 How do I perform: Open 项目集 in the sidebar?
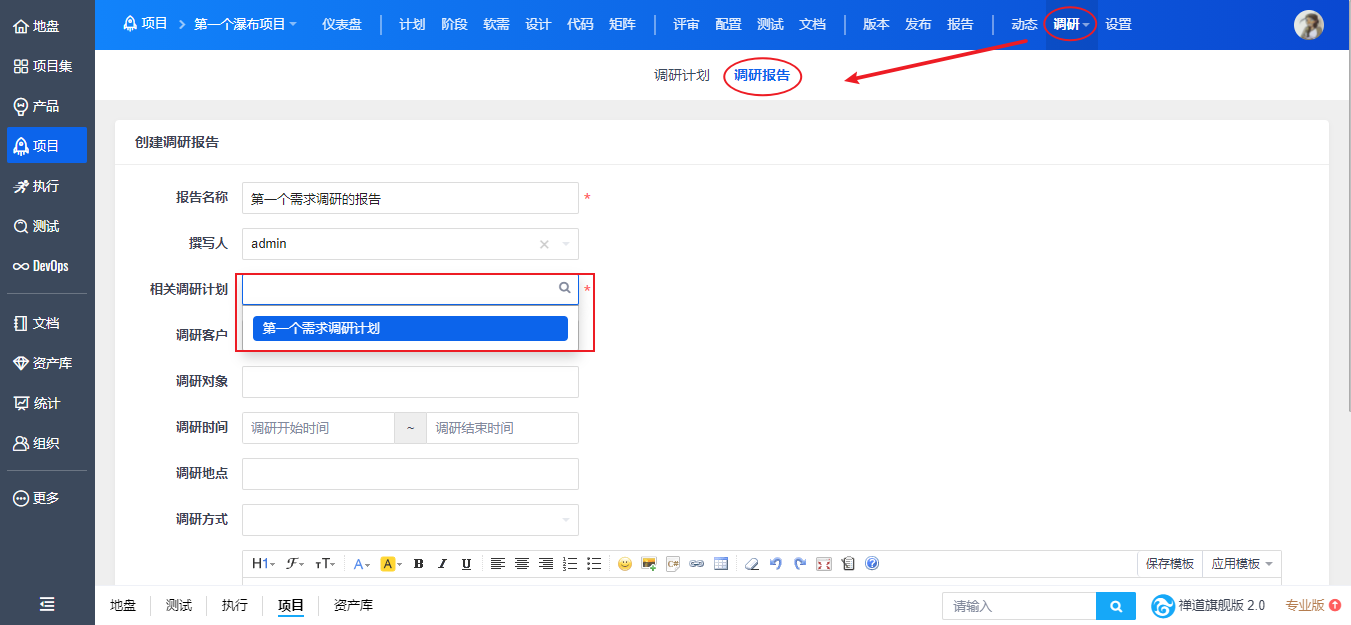[47, 66]
